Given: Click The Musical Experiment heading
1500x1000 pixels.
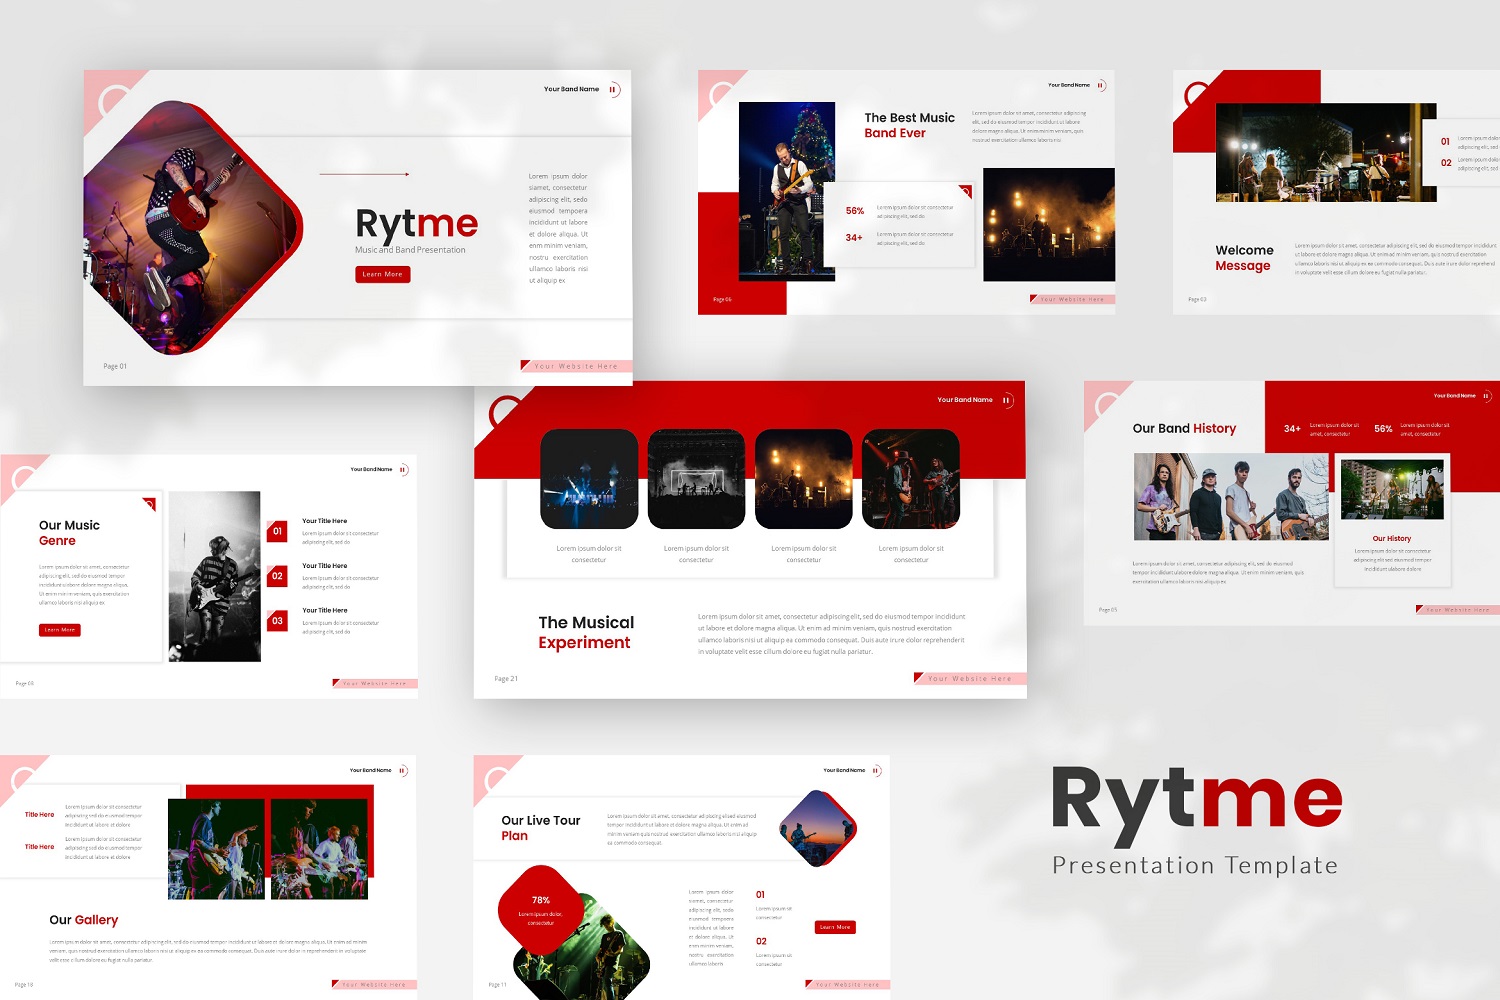Looking at the screenshot, I should click(x=586, y=632).
